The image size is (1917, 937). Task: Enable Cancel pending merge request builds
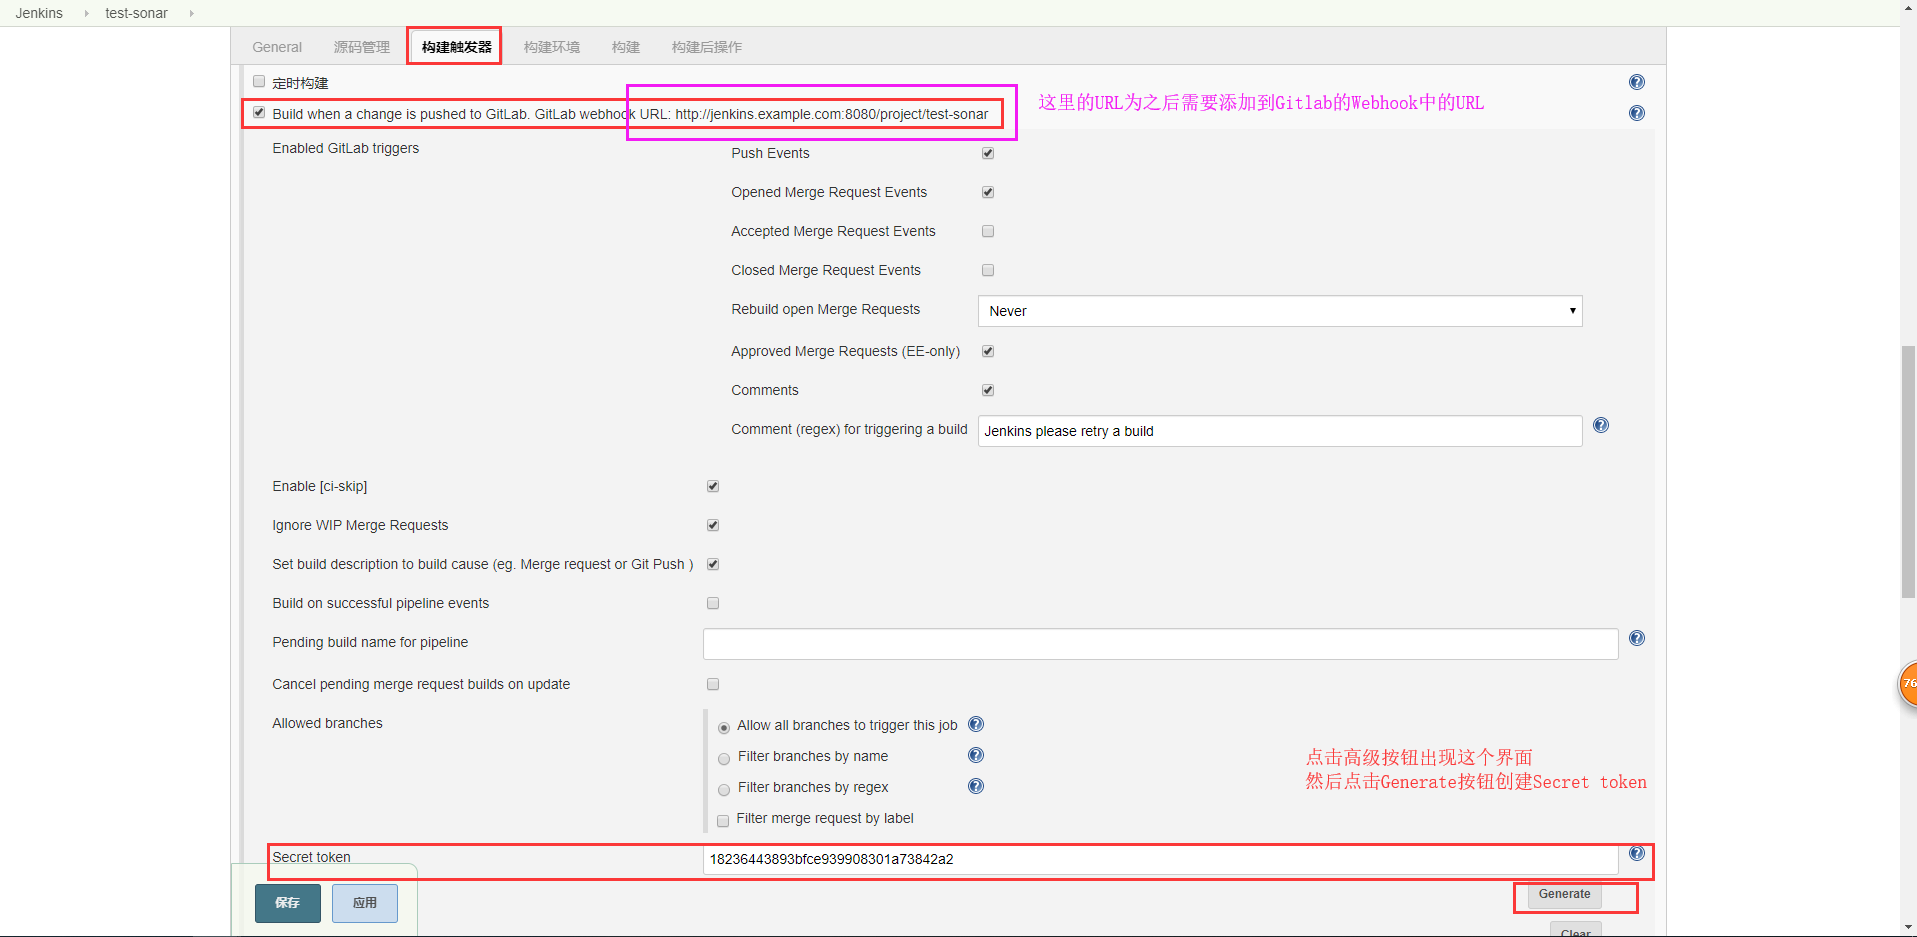713,684
